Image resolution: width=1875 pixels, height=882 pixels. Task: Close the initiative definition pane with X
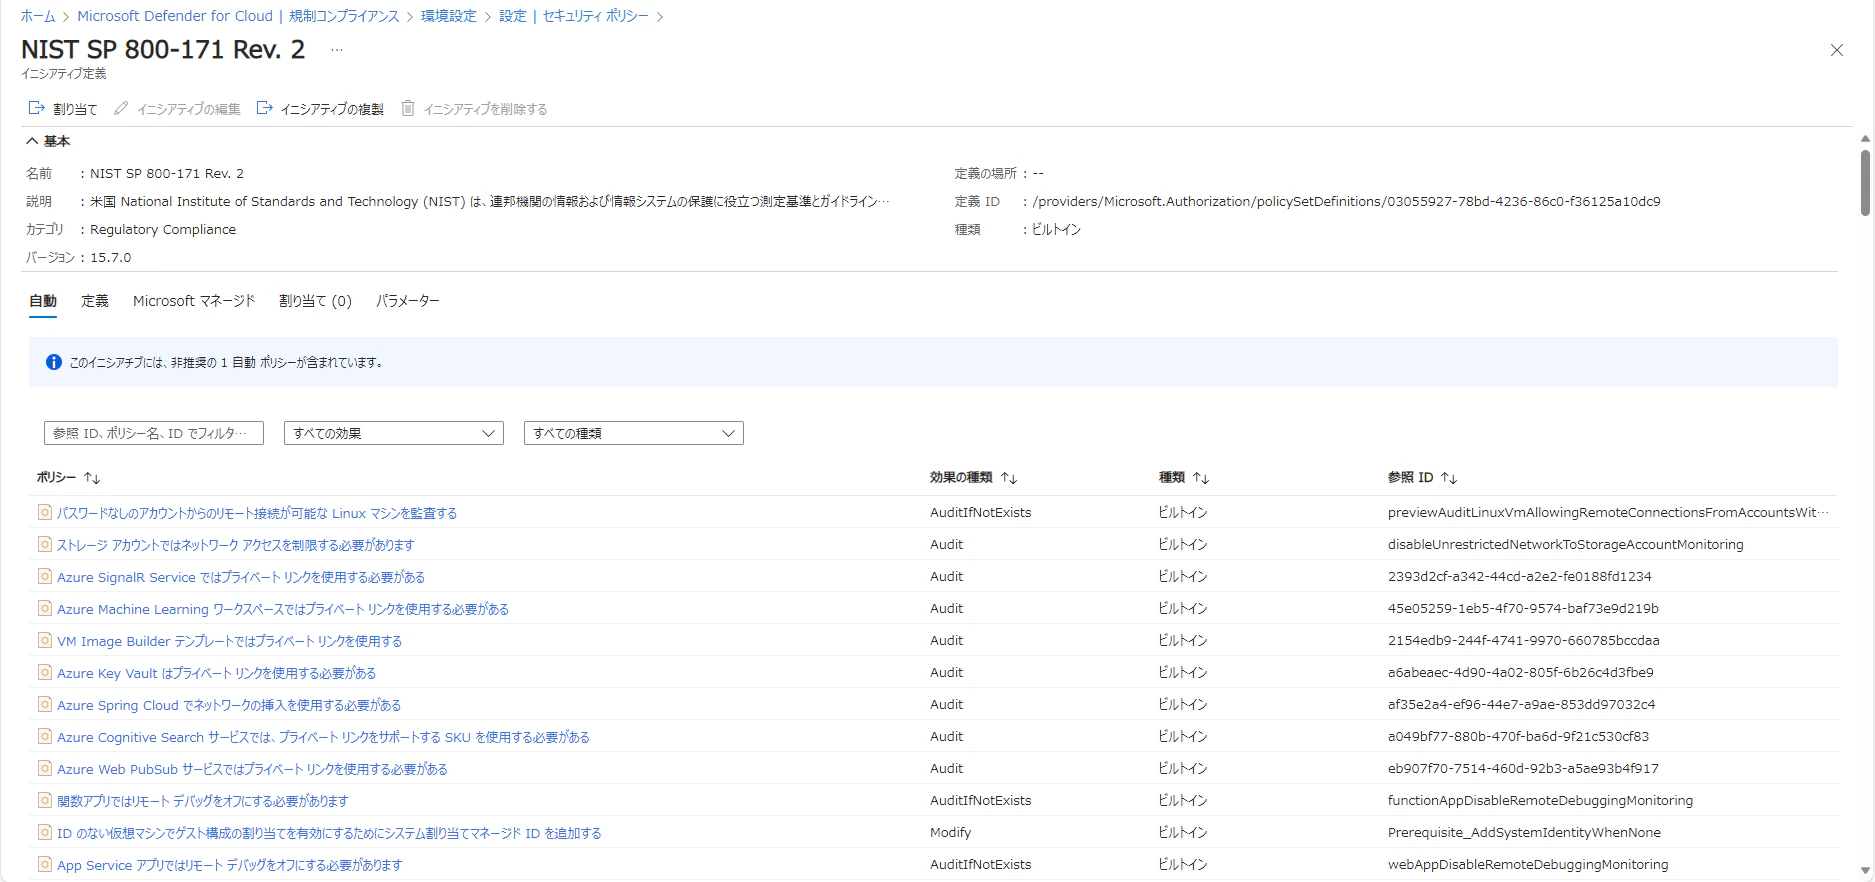pos(1837,50)
